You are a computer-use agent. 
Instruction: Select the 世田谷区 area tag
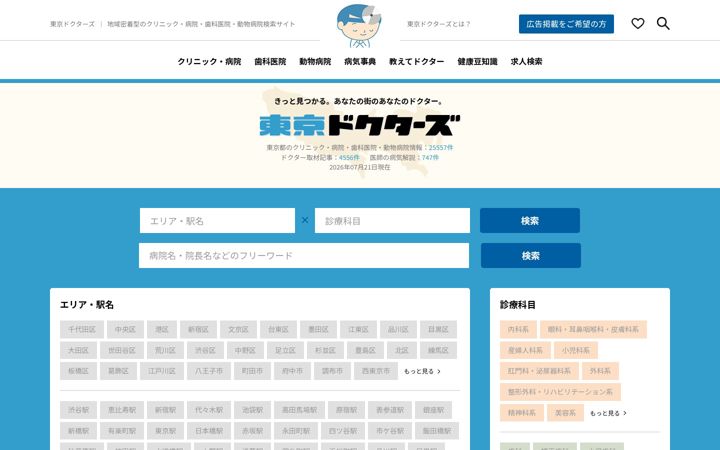[122, 350]
